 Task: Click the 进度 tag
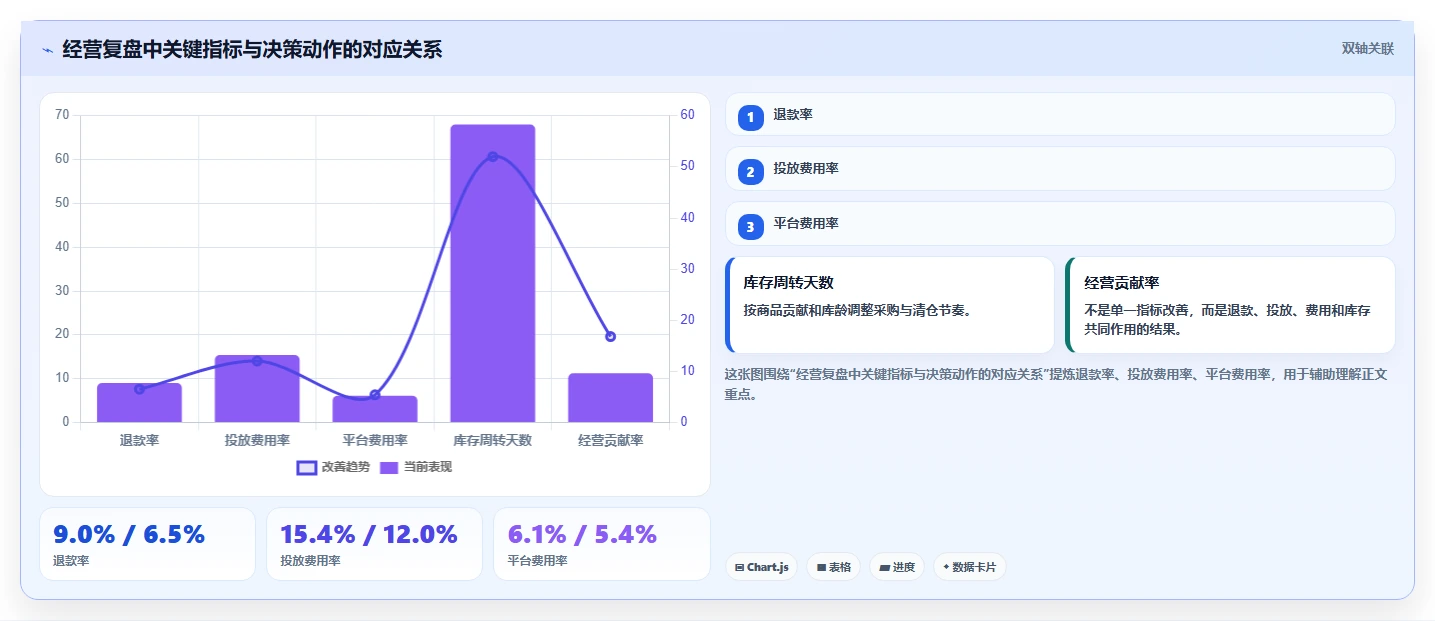[897, 567]
